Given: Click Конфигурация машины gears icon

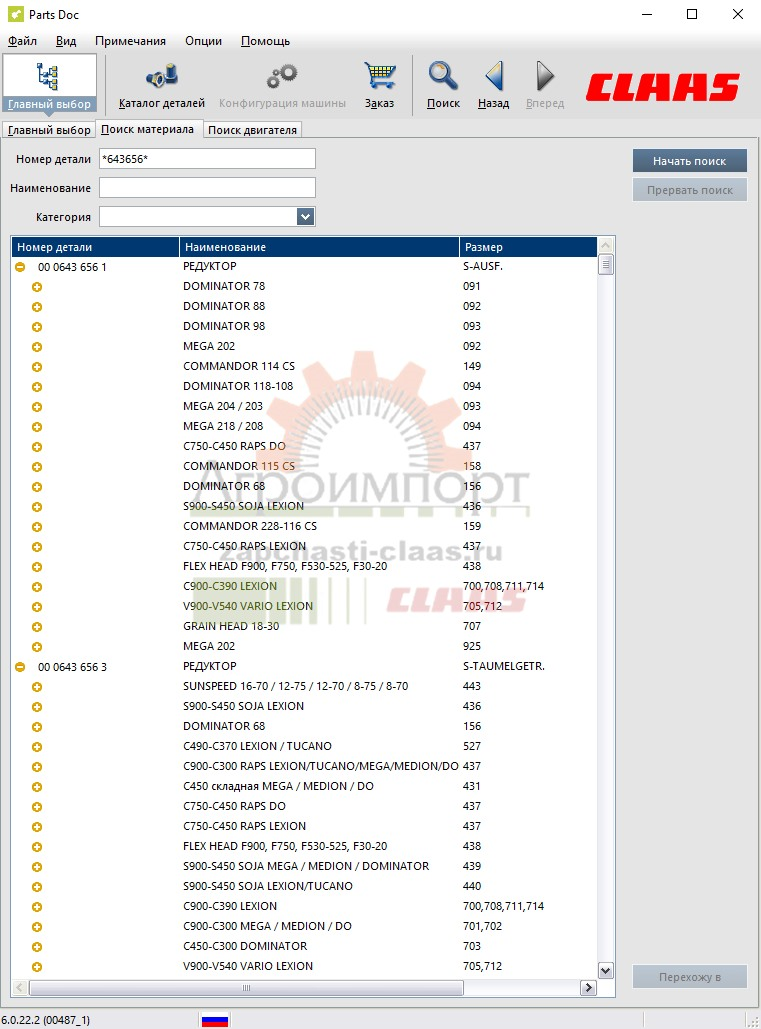Looking at the screenshot, I should 282,85.
